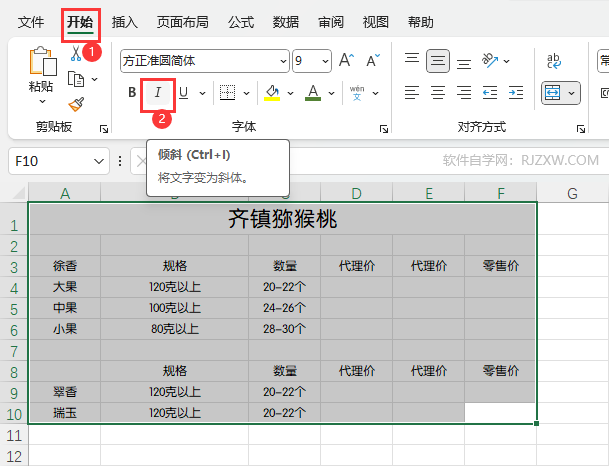
Task: Switch to the 公式 tab
Action: pyautogui.click(x=241, y=22)
